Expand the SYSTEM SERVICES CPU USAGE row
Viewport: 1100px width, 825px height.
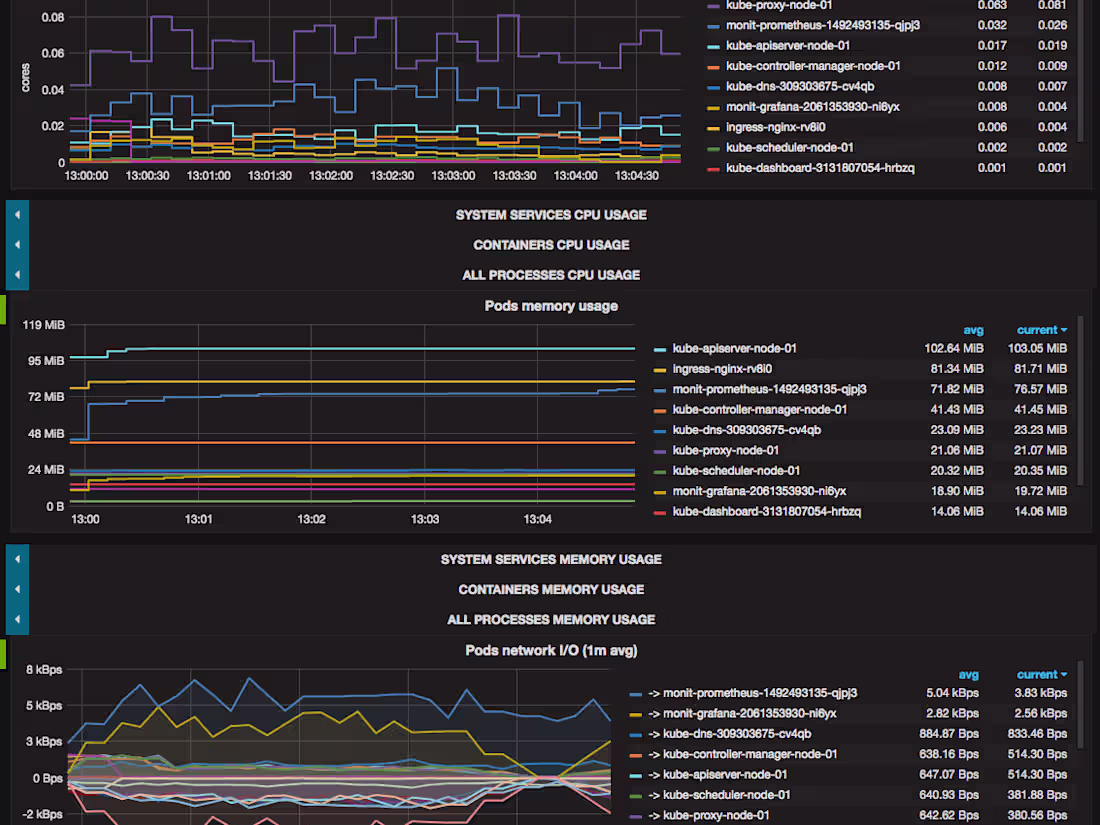(x=551, y=214)
